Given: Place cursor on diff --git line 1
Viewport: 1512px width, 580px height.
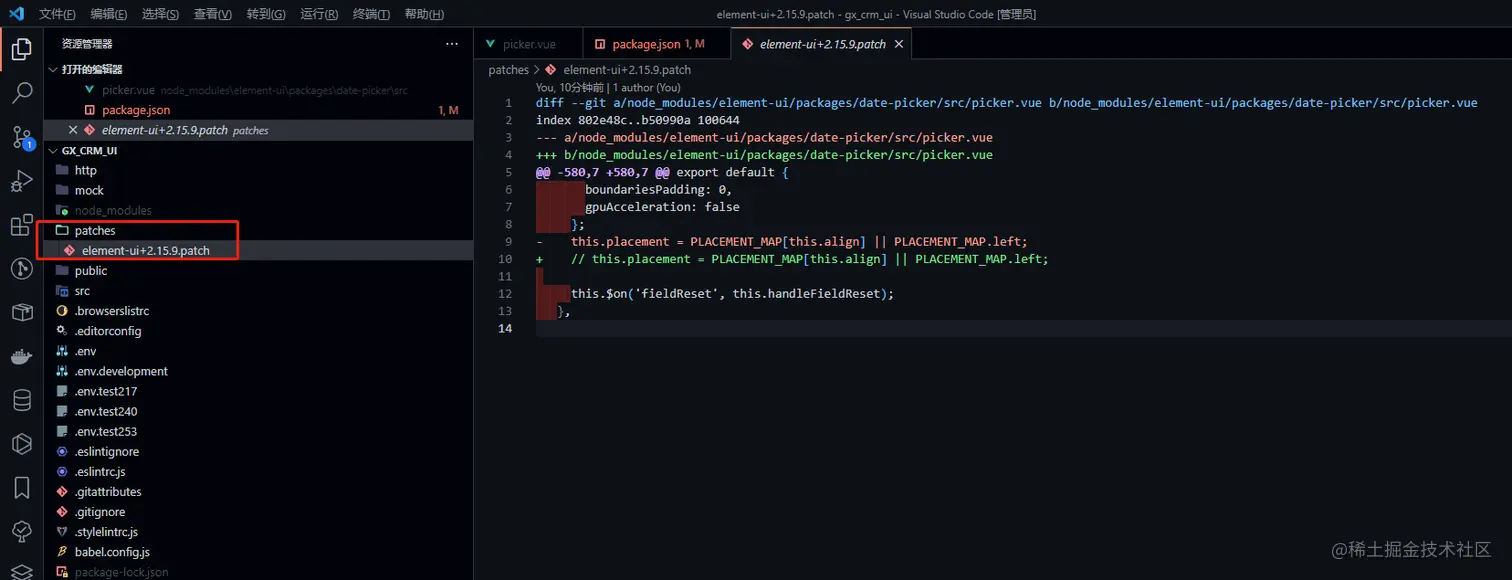Looking at the screenshot, I should pyautogui.click(x=1006, y=104).
